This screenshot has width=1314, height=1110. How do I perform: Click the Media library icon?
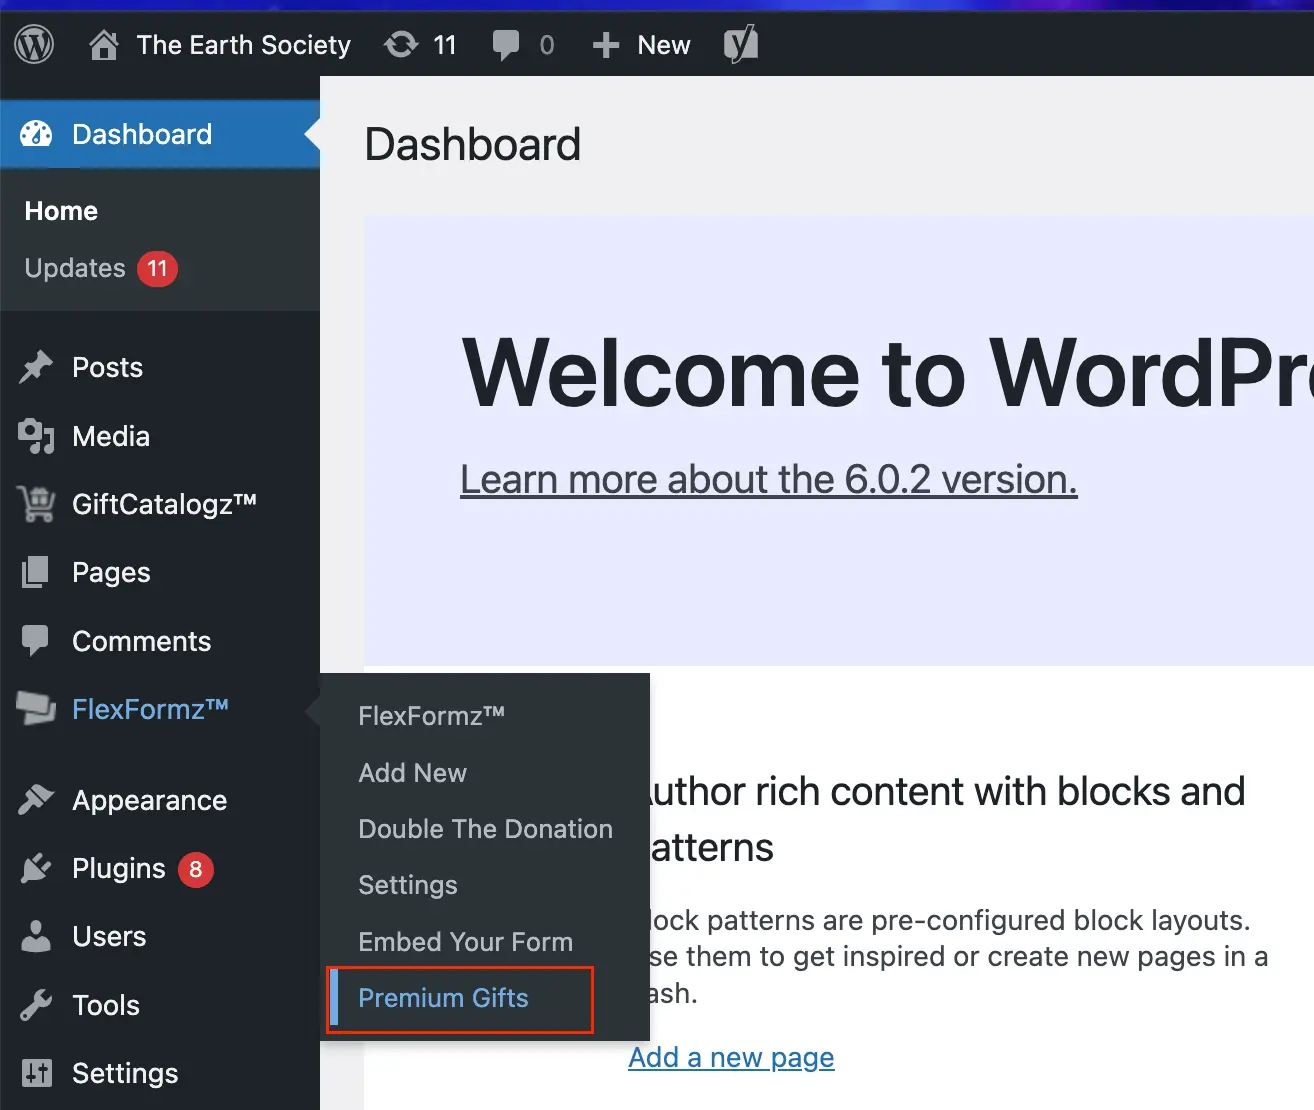coord(36,436)
